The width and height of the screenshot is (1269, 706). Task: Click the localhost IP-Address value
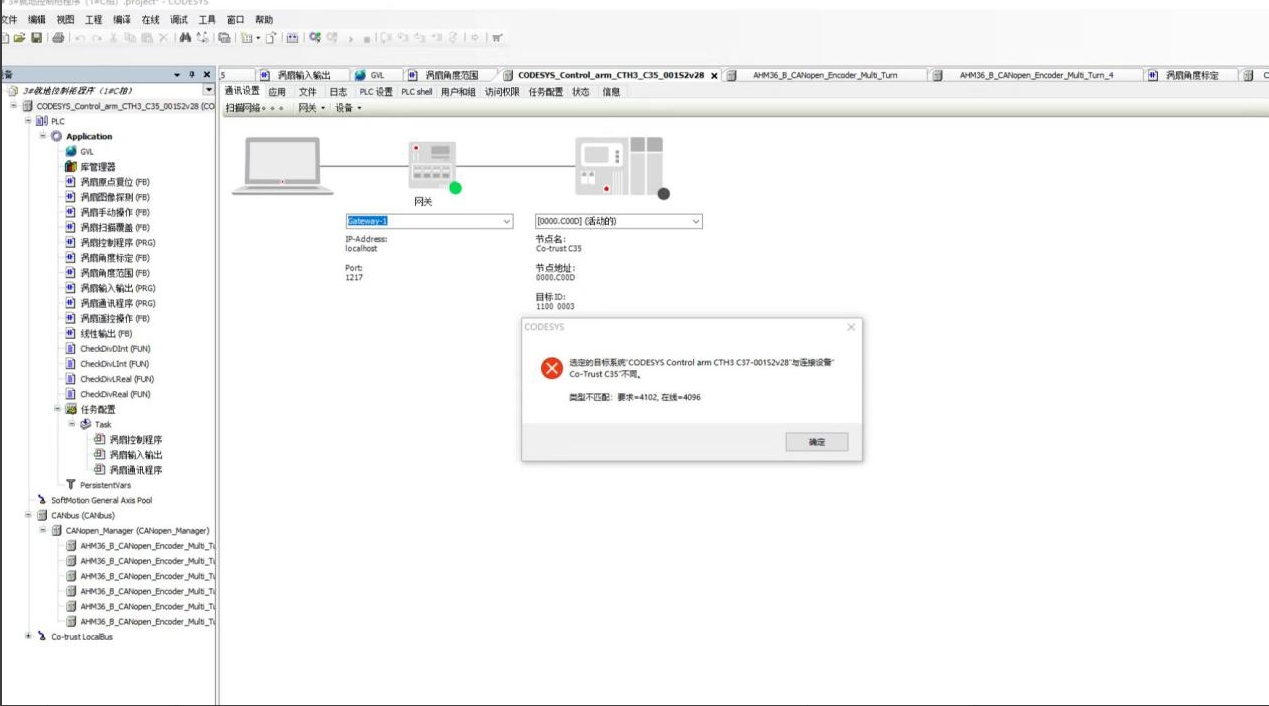[x=361, y=248]
